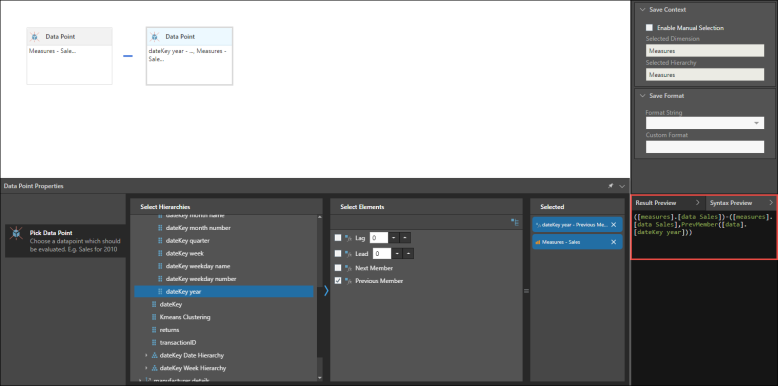
Task: Pin the Data Point Properties panel
Action: click(x=611, y=186)
